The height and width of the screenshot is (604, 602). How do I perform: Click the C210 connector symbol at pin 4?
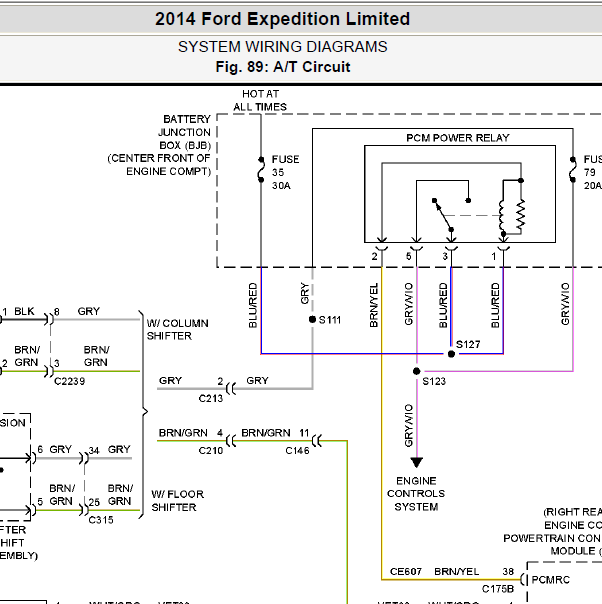pos(231,440)
